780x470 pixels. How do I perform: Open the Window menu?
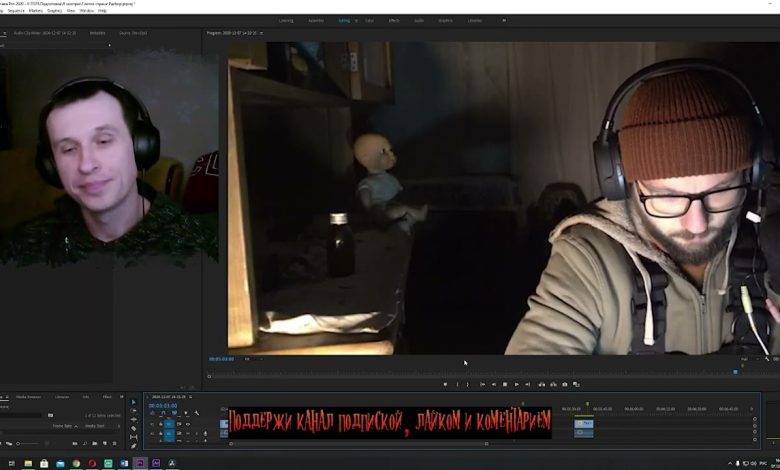click(87, 10)
